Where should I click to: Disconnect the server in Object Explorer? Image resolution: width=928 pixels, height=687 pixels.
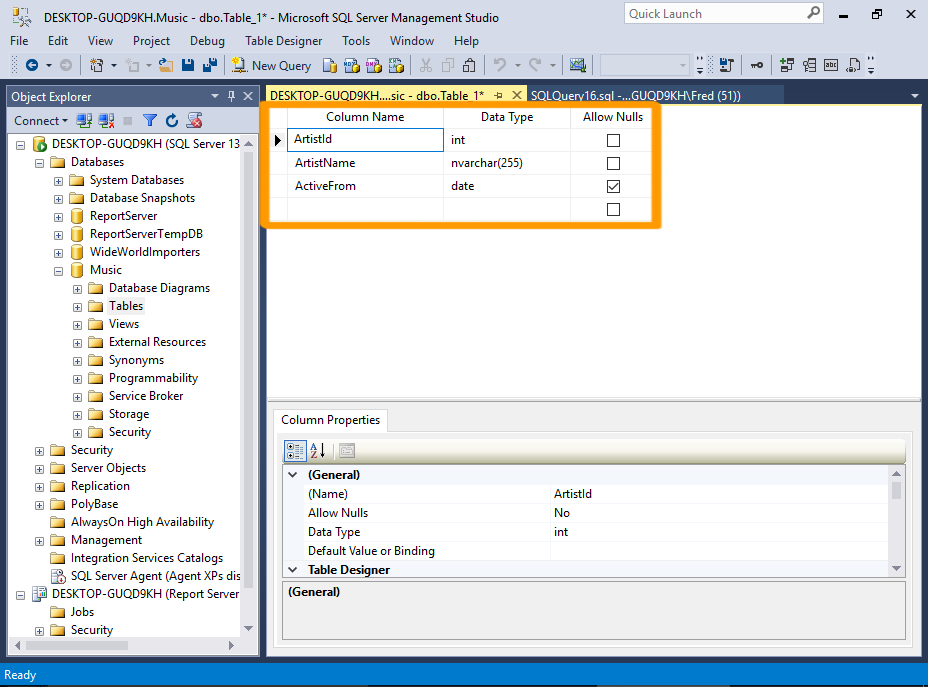[106, 119]
